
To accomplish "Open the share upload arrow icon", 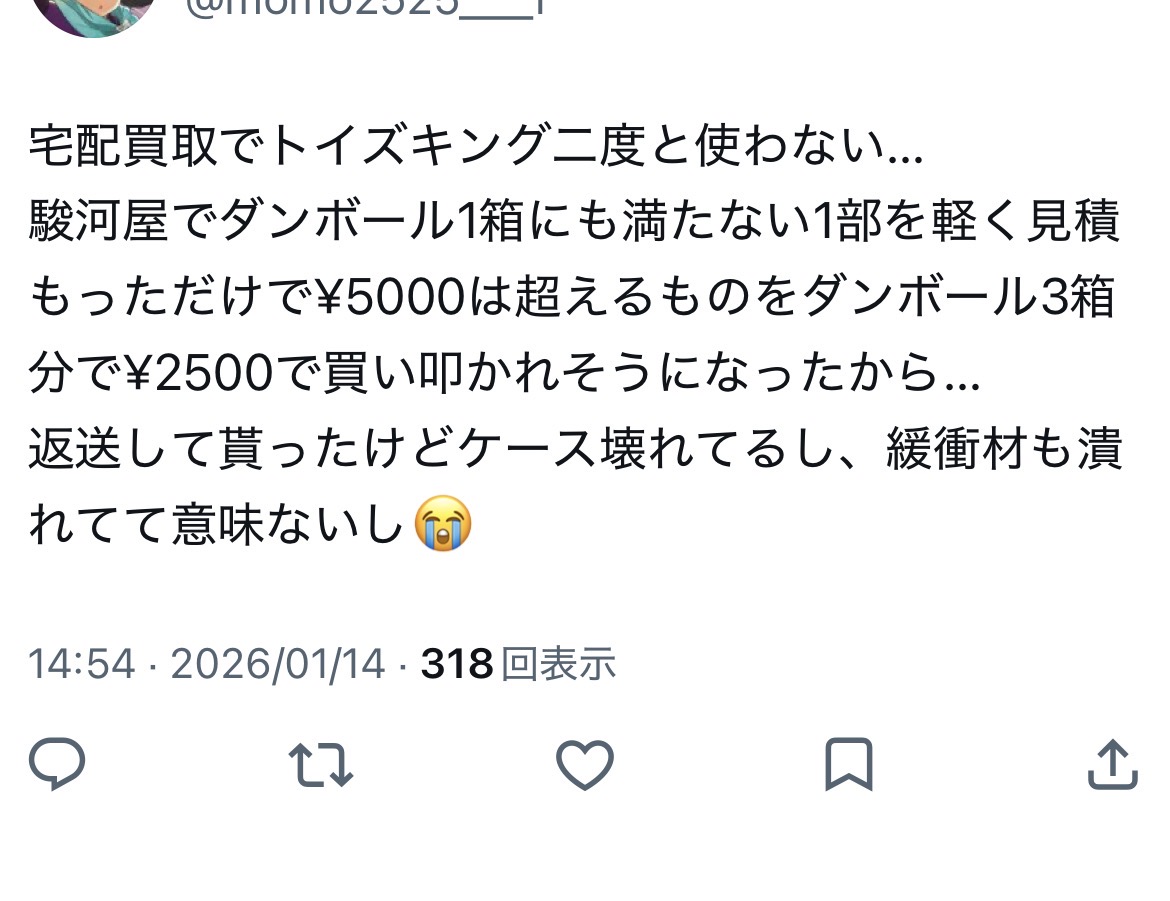I will point(1113,764).
